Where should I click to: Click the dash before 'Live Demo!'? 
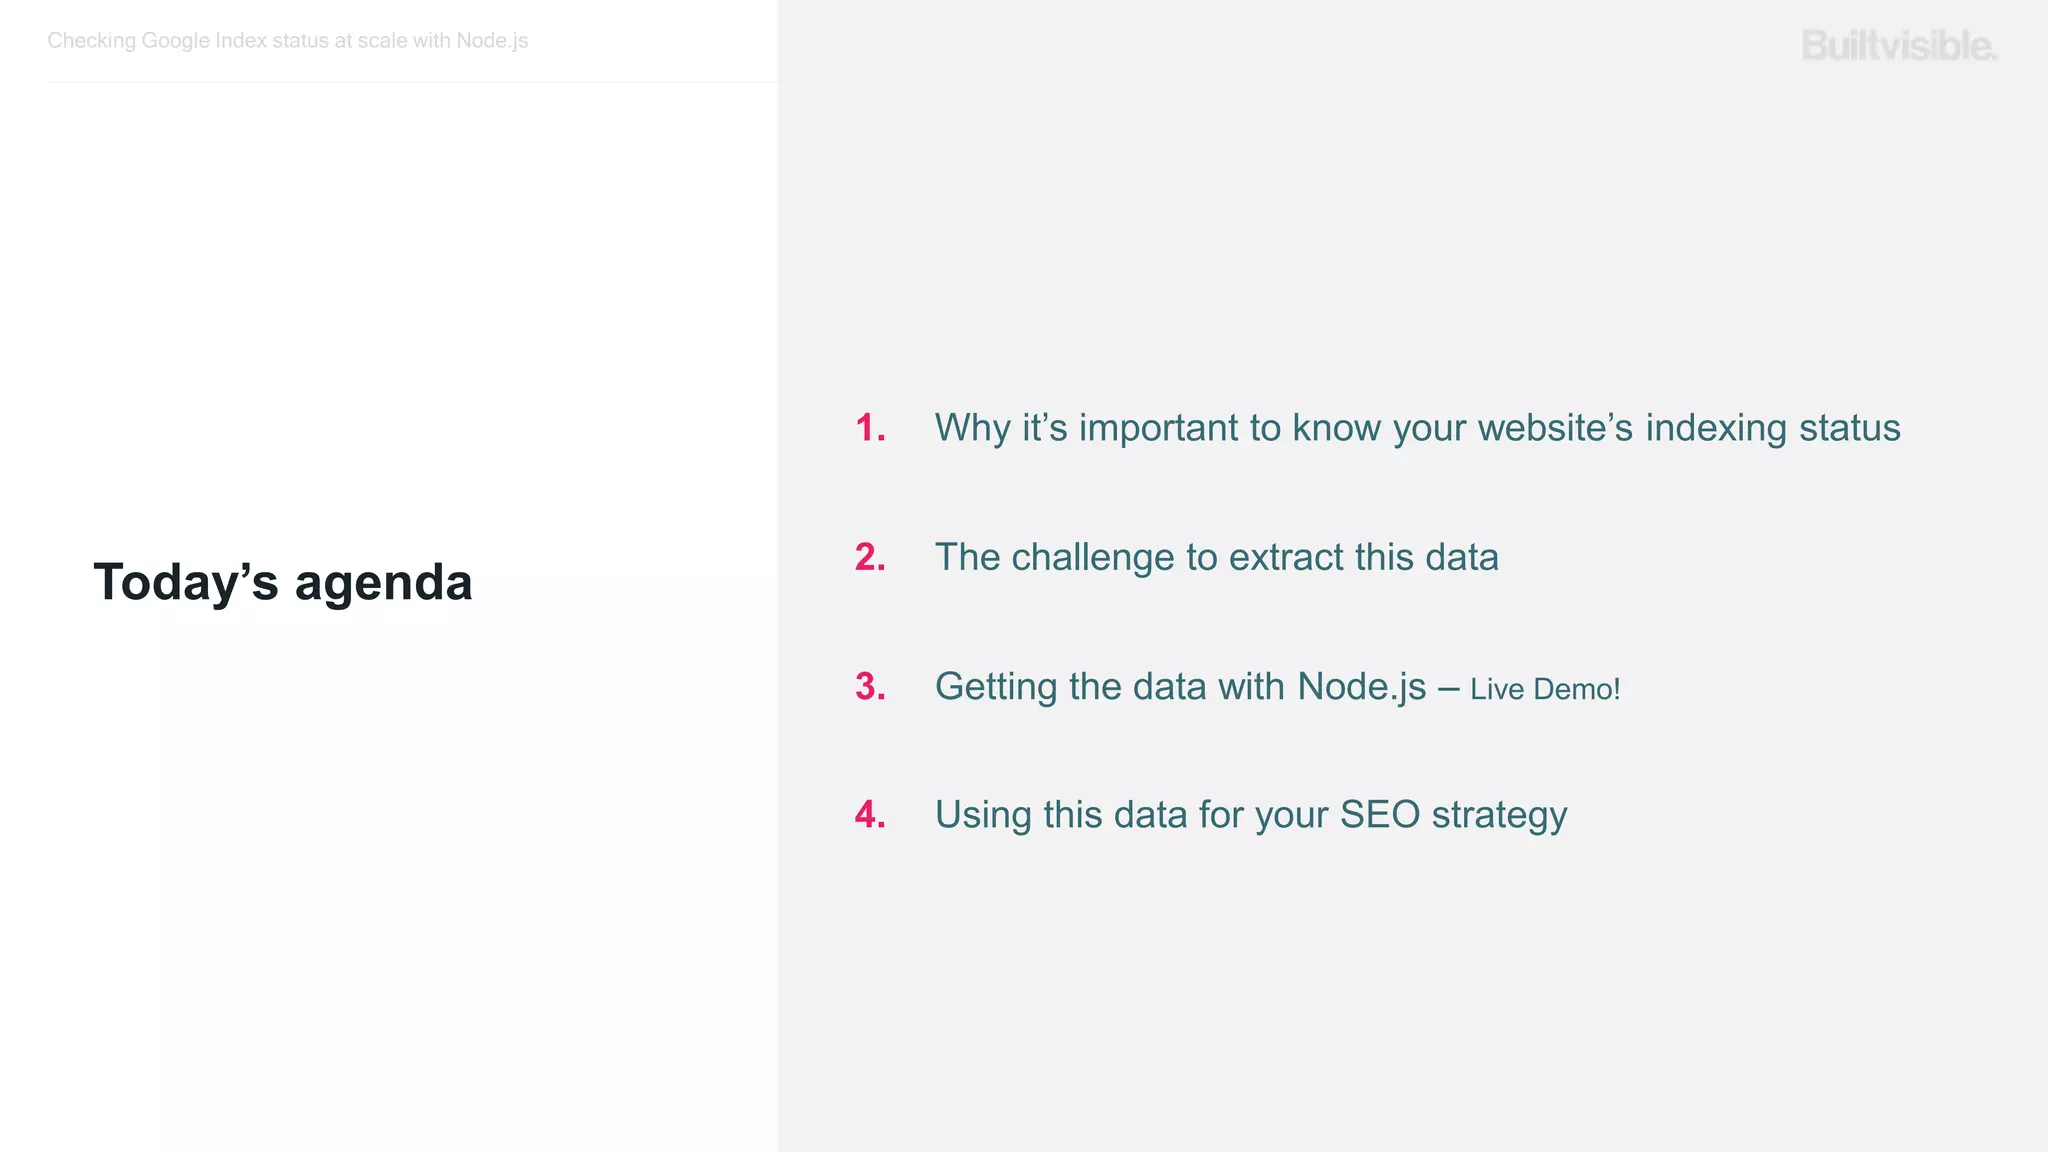point(1449,689)
